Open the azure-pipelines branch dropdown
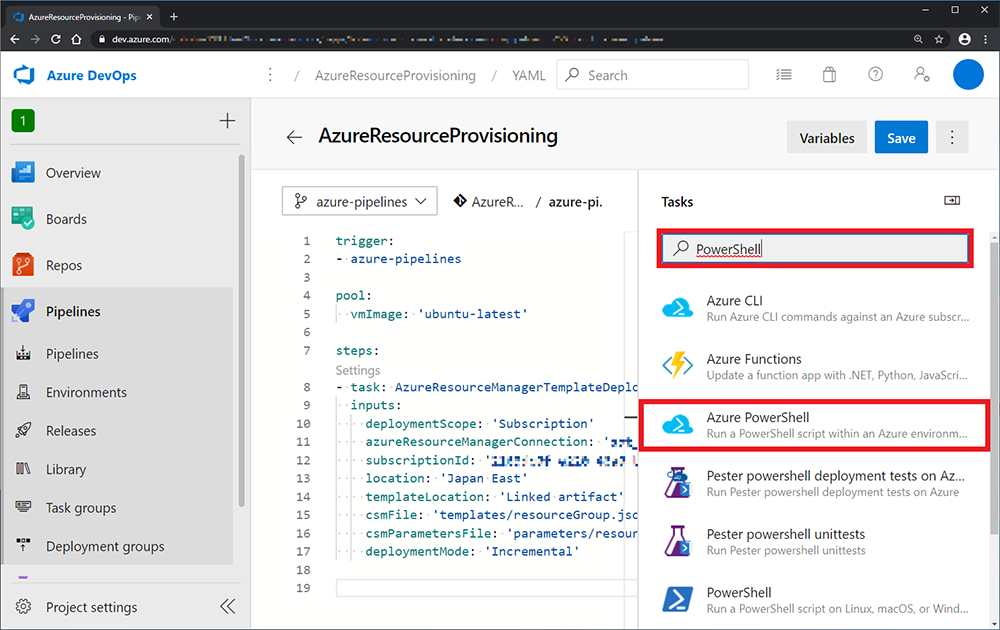 pos(360,201)
